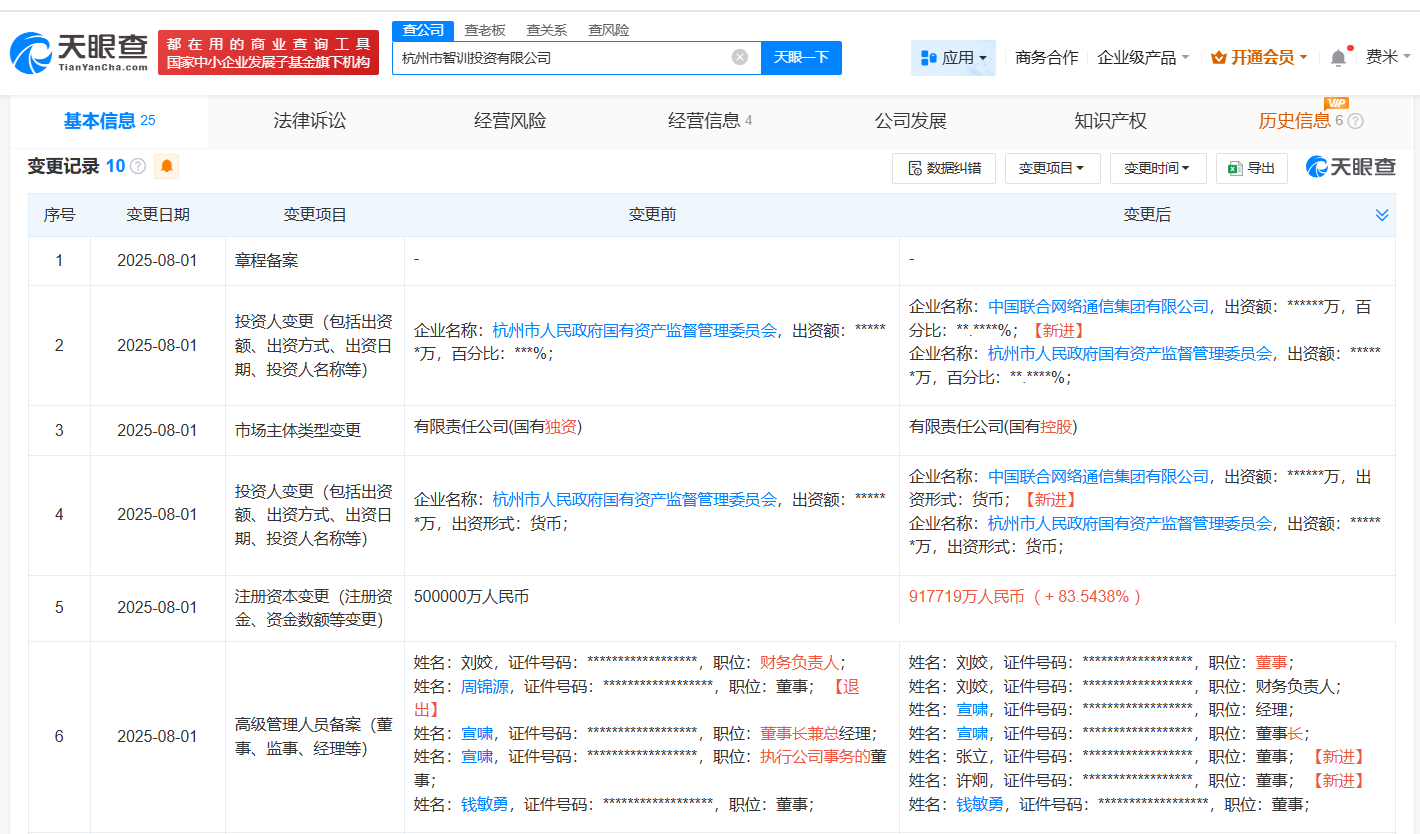Select 注册资本变更 change item cell
Viewport: 1420px width, 834px height.
coord(315,608)
